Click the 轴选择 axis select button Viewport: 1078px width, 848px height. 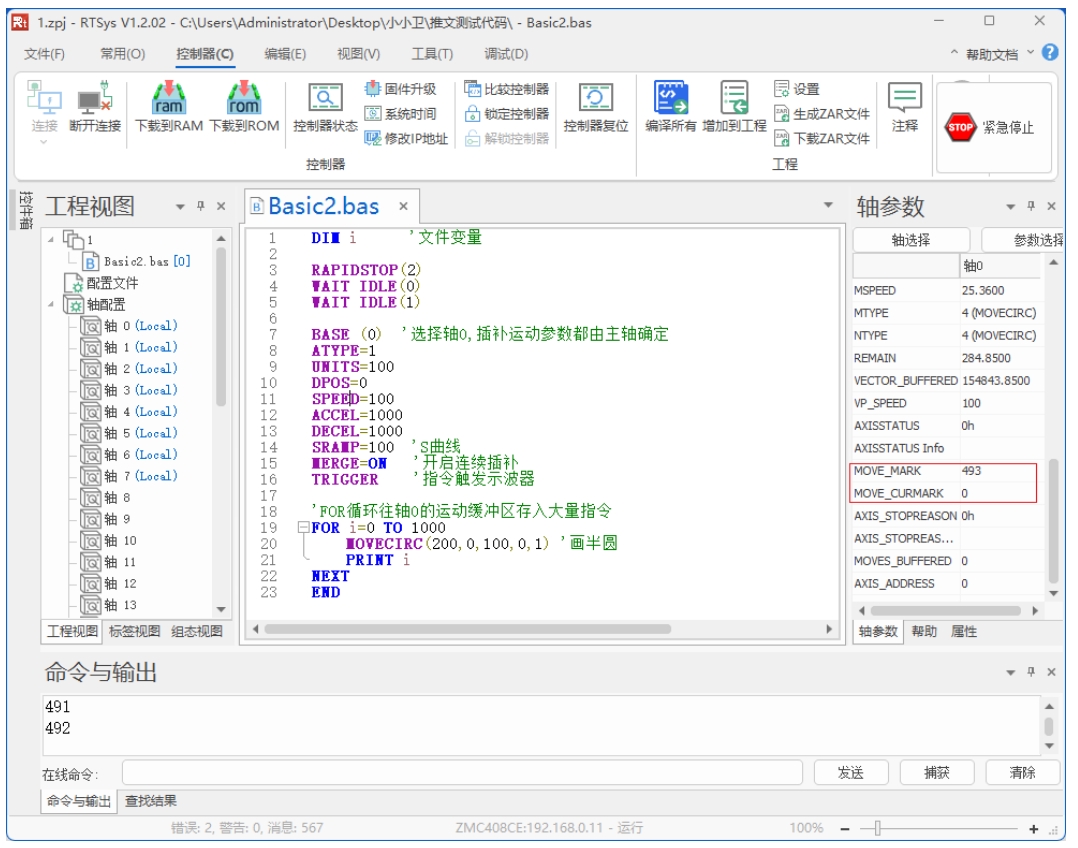911,239
